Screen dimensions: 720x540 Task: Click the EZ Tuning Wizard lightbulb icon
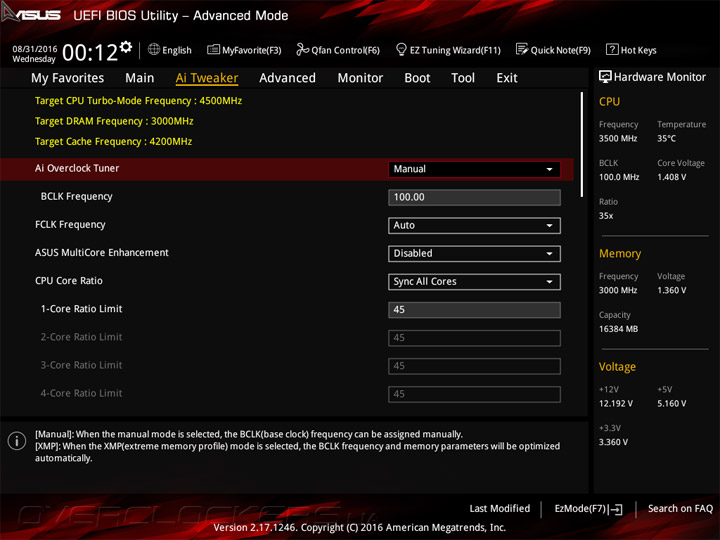click(401, 49)
